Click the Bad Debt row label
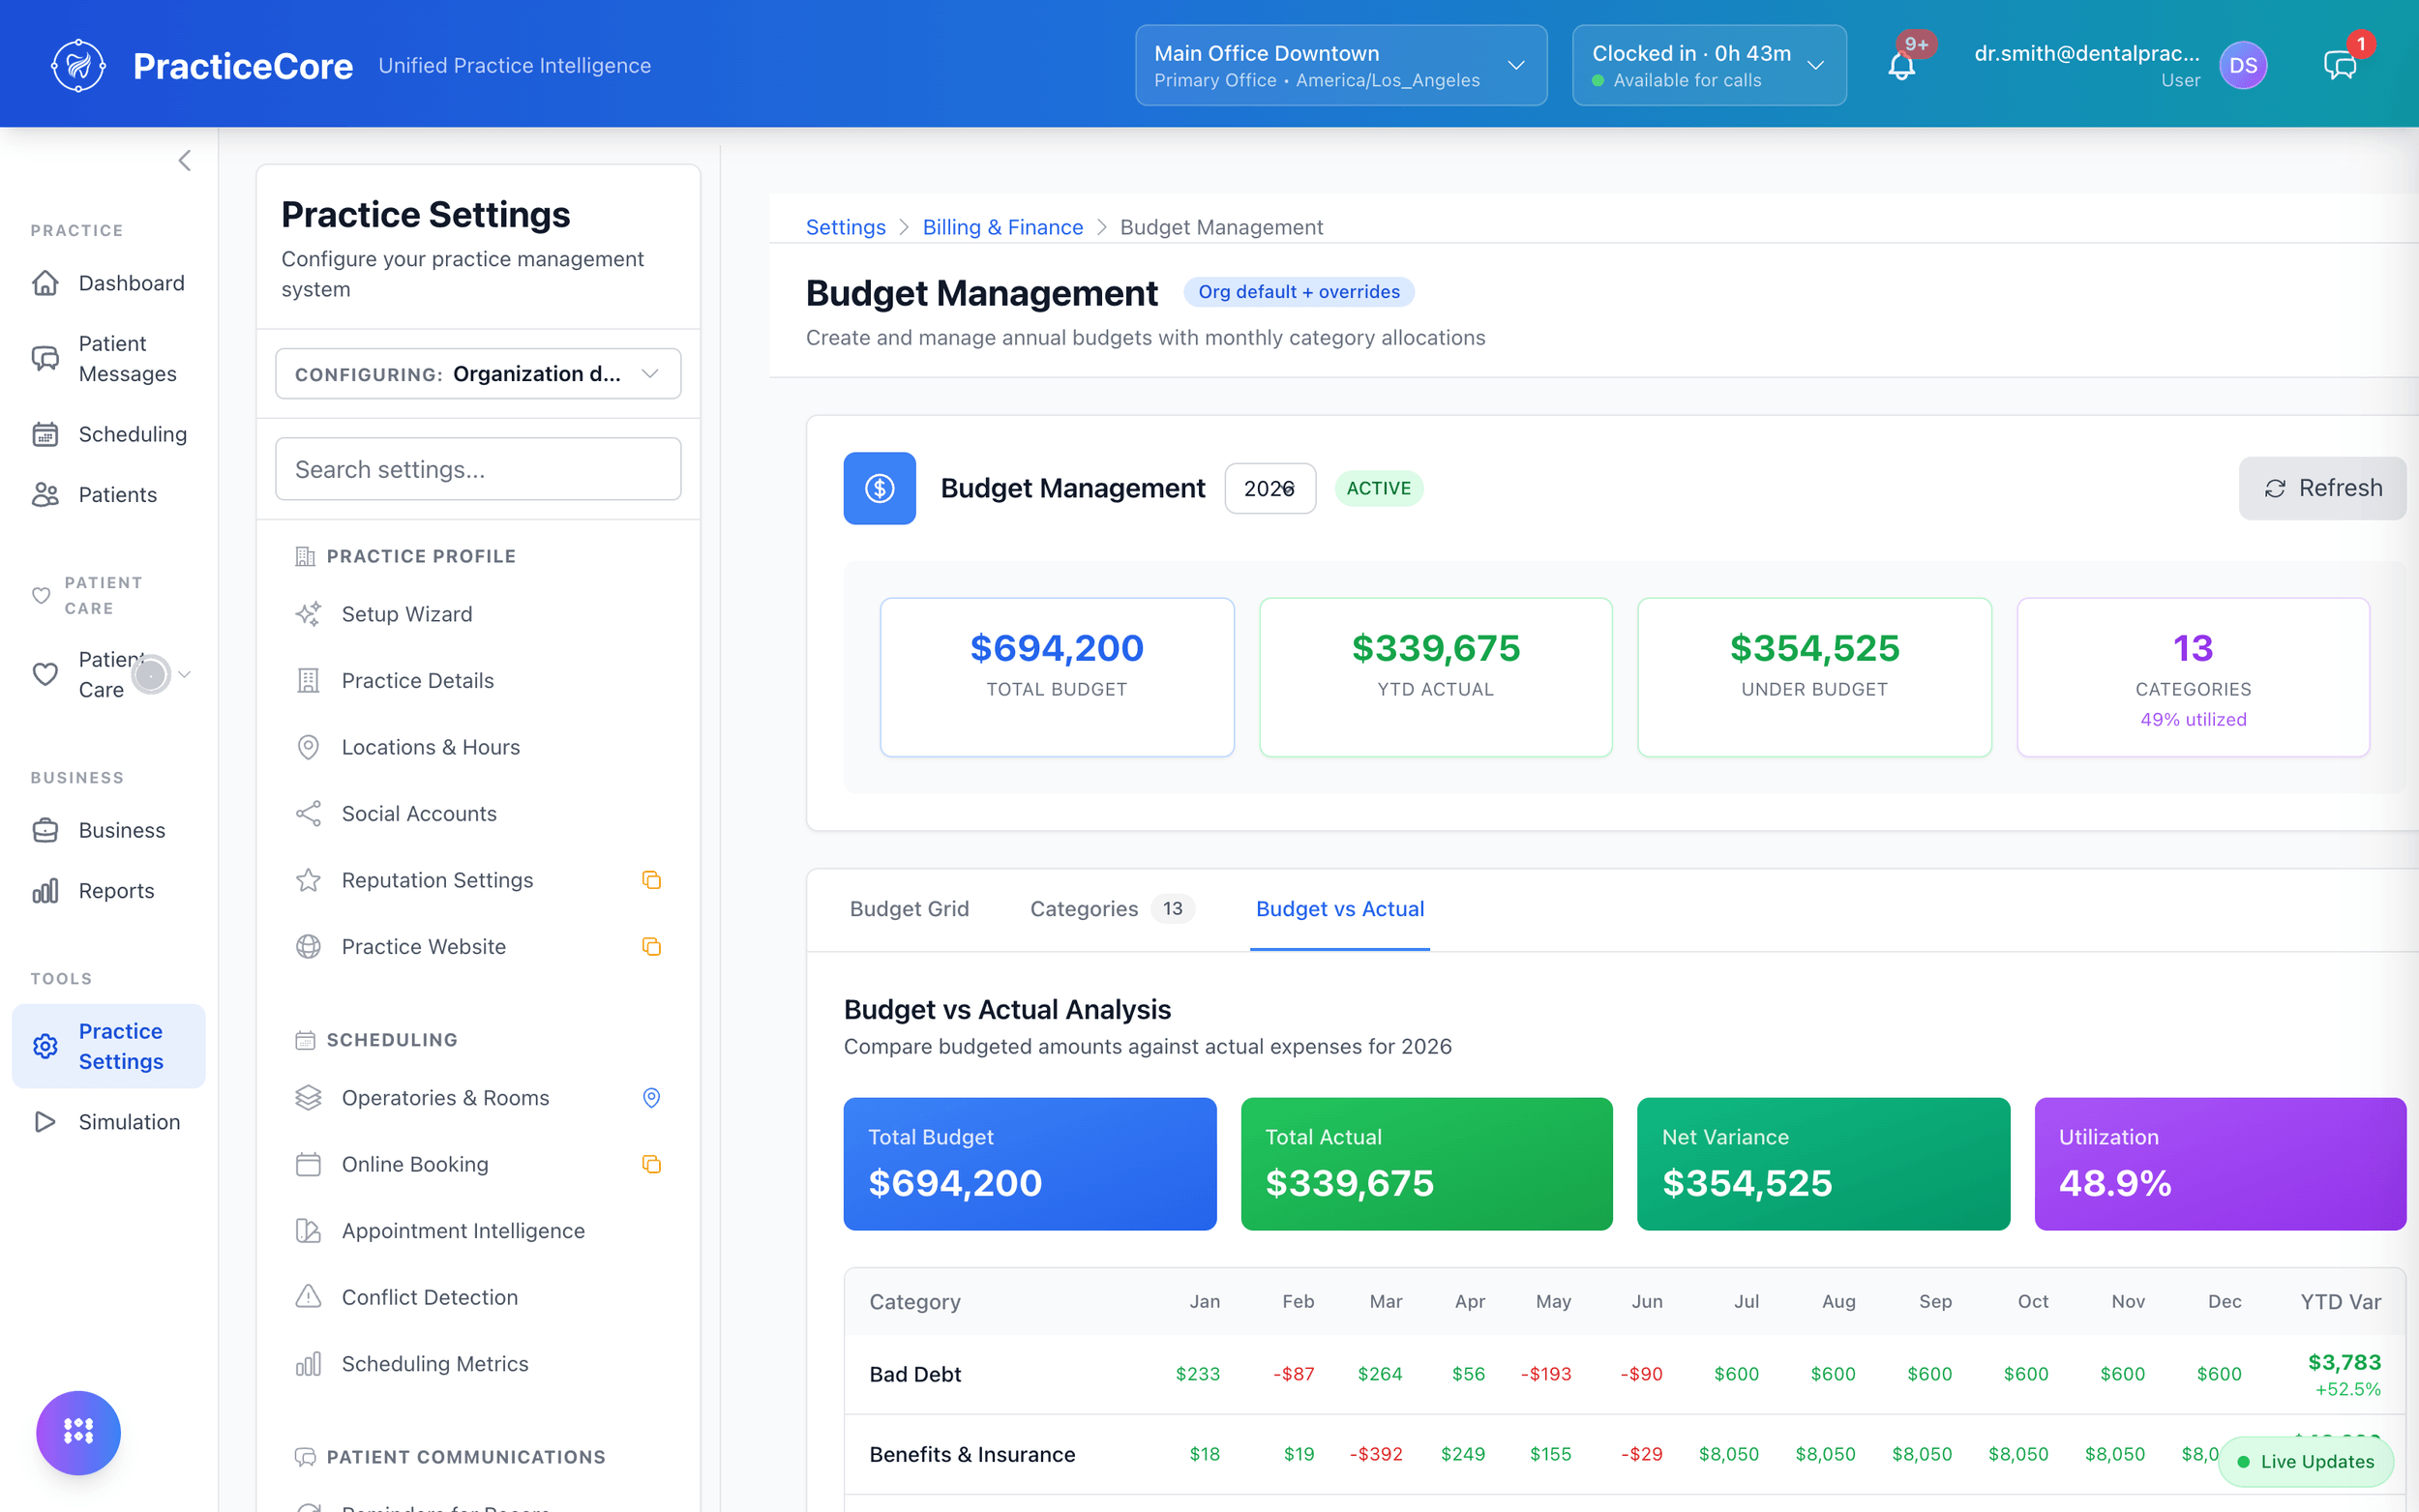2419x1512 pixels. [x=914, y=1374]
